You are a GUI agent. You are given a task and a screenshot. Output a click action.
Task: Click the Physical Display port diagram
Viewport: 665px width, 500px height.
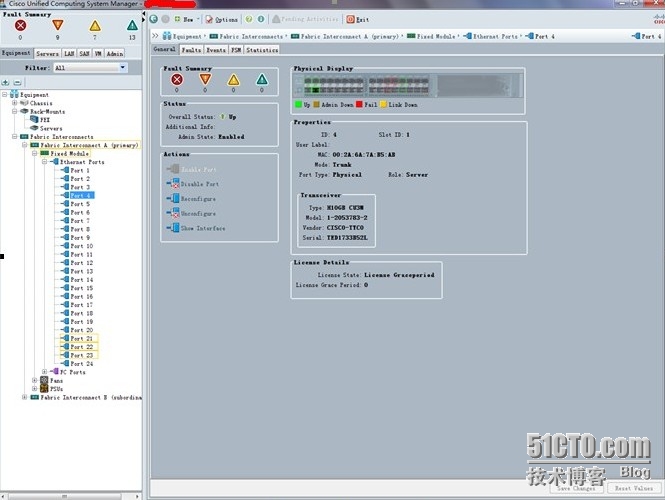click(409, 85)
